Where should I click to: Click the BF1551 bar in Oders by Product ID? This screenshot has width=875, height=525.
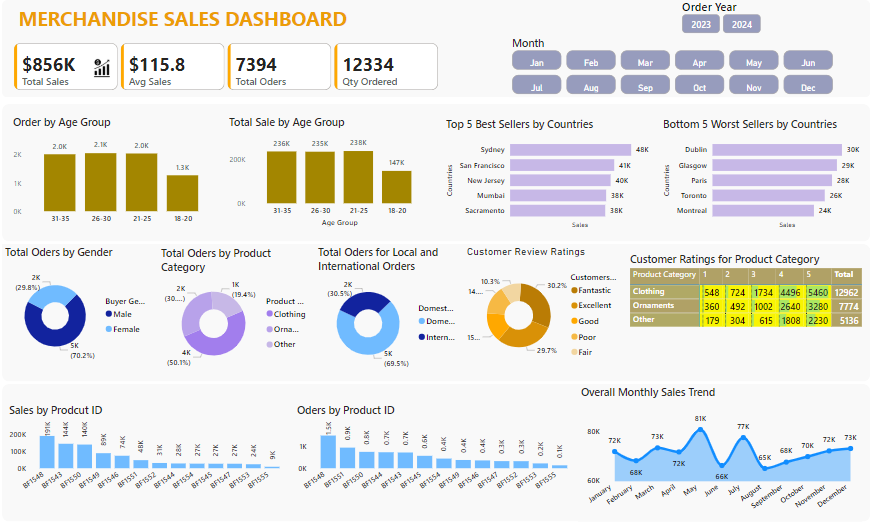point(348,457)
